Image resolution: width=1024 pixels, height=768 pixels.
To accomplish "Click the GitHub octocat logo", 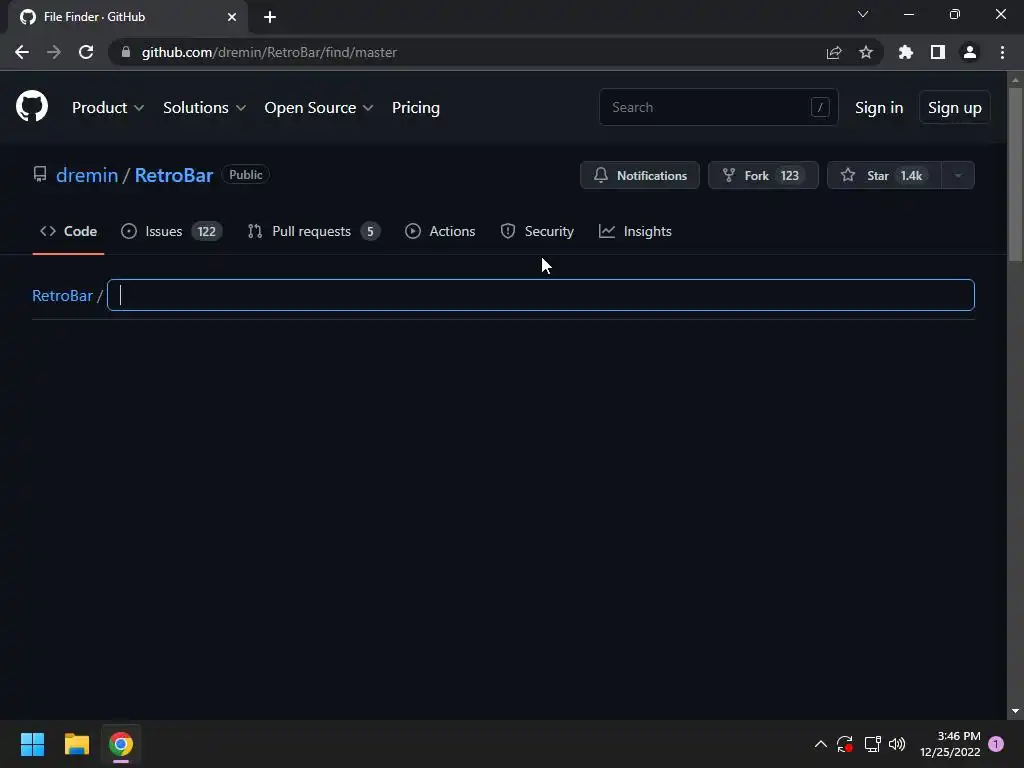I will tap(32, 106).
